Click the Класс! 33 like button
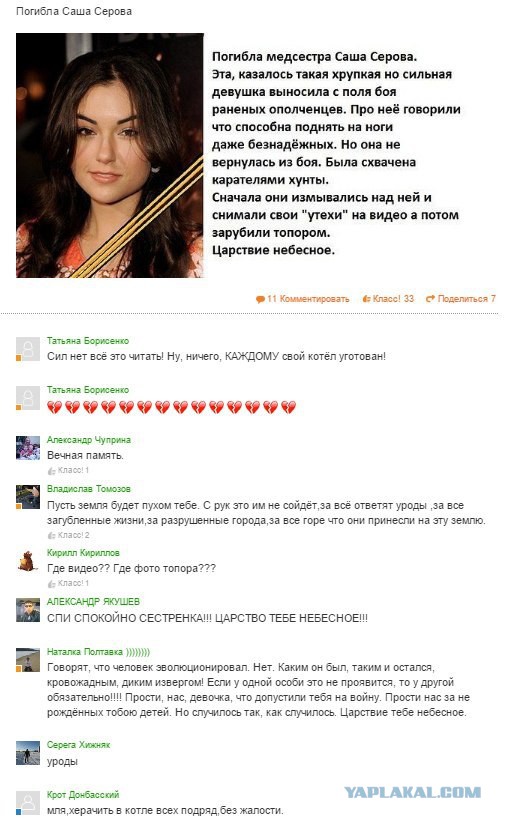The width and height of the screenshot is (507, 822). [x=388, y=299]
